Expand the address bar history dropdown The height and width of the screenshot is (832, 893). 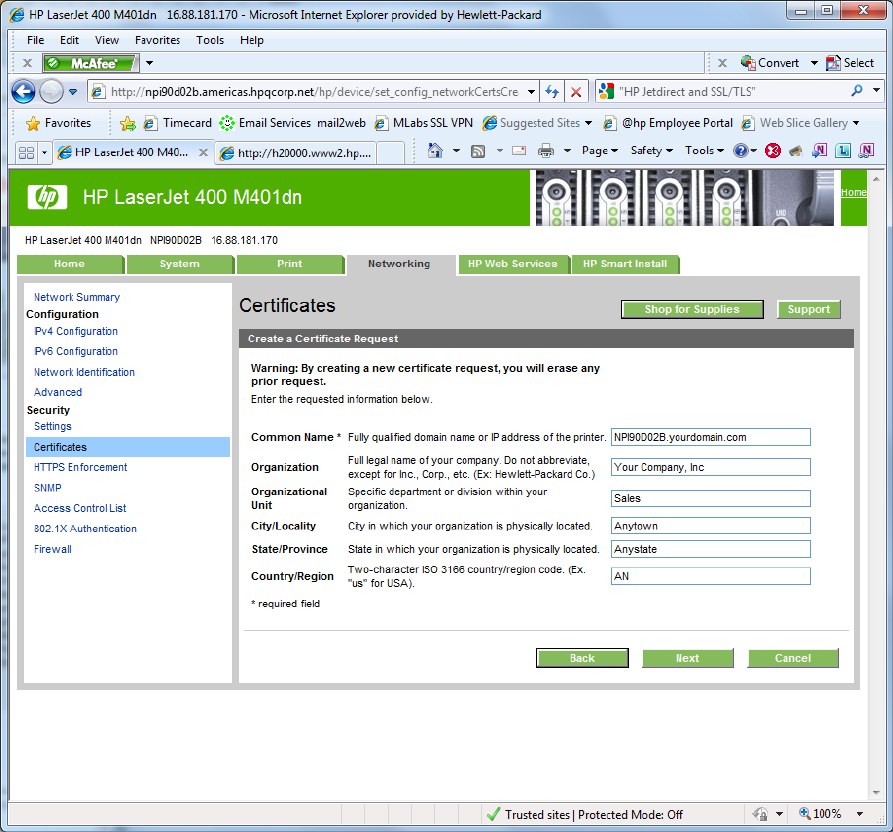click(531, 92)
